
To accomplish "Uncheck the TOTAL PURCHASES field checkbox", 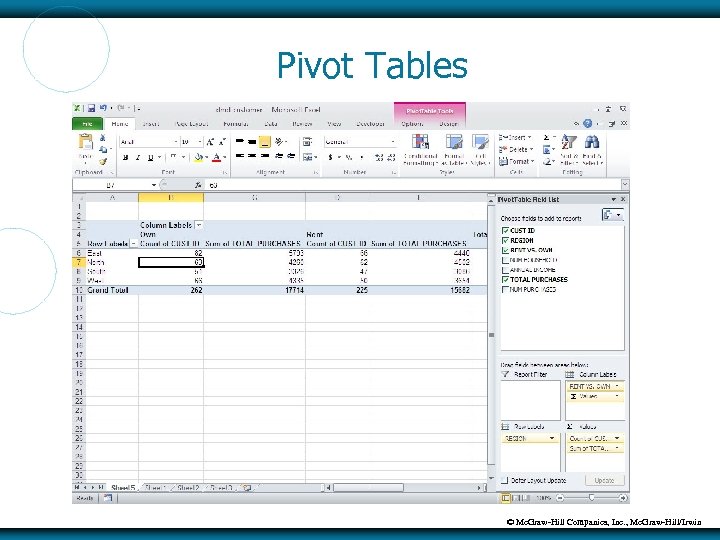I will click(x=506, y=280).
